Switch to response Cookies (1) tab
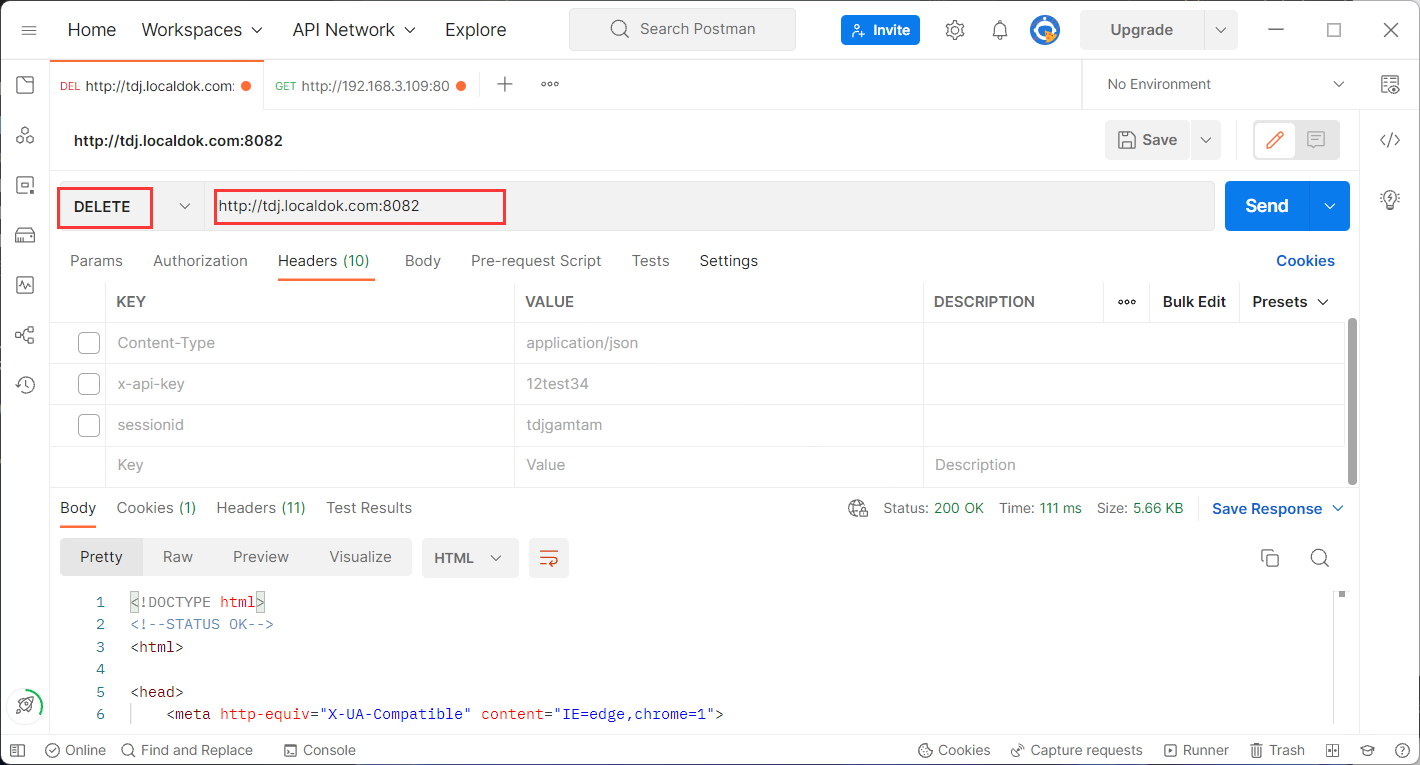Viewport: 1420px width, 765px height. 156,508
